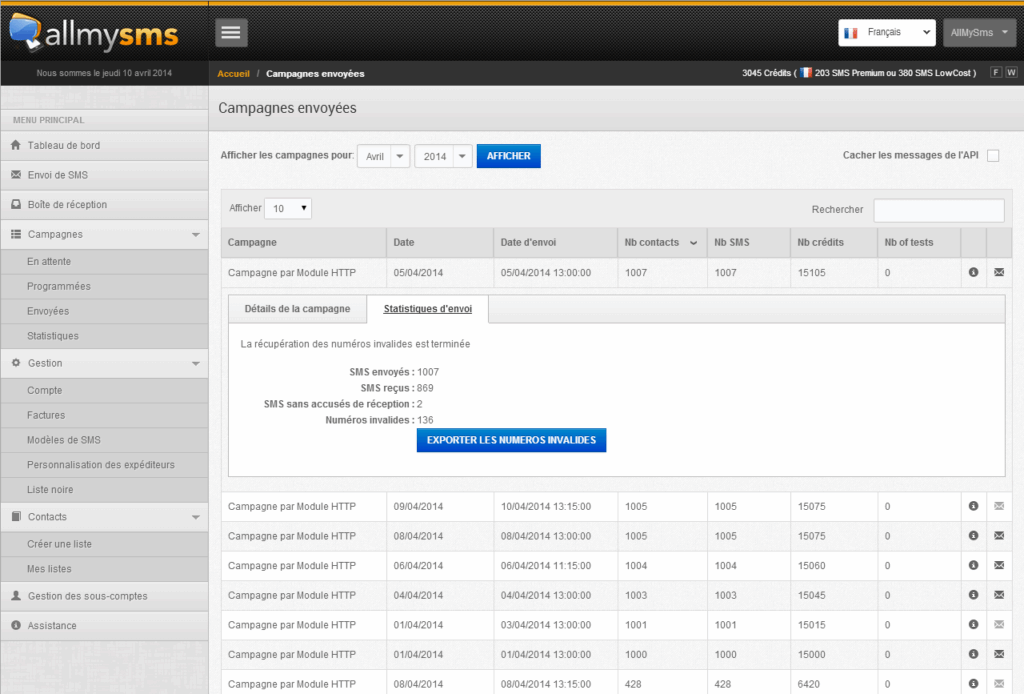Click envelope icon for 10/04/2014 13:15:00 campaign
The image size is (1024, 694).
999,506
